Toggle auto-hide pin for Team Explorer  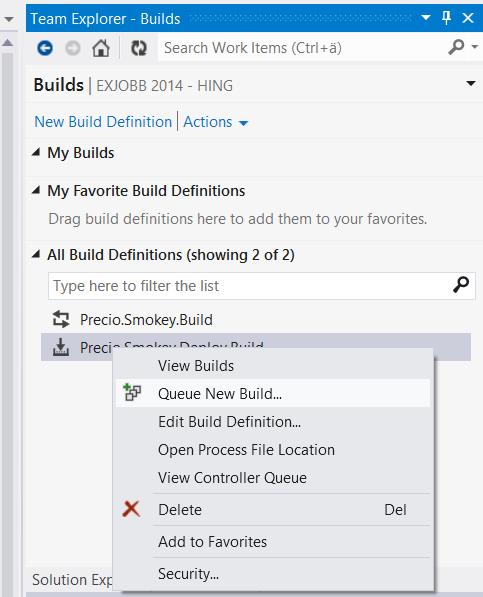coord(446,18)
